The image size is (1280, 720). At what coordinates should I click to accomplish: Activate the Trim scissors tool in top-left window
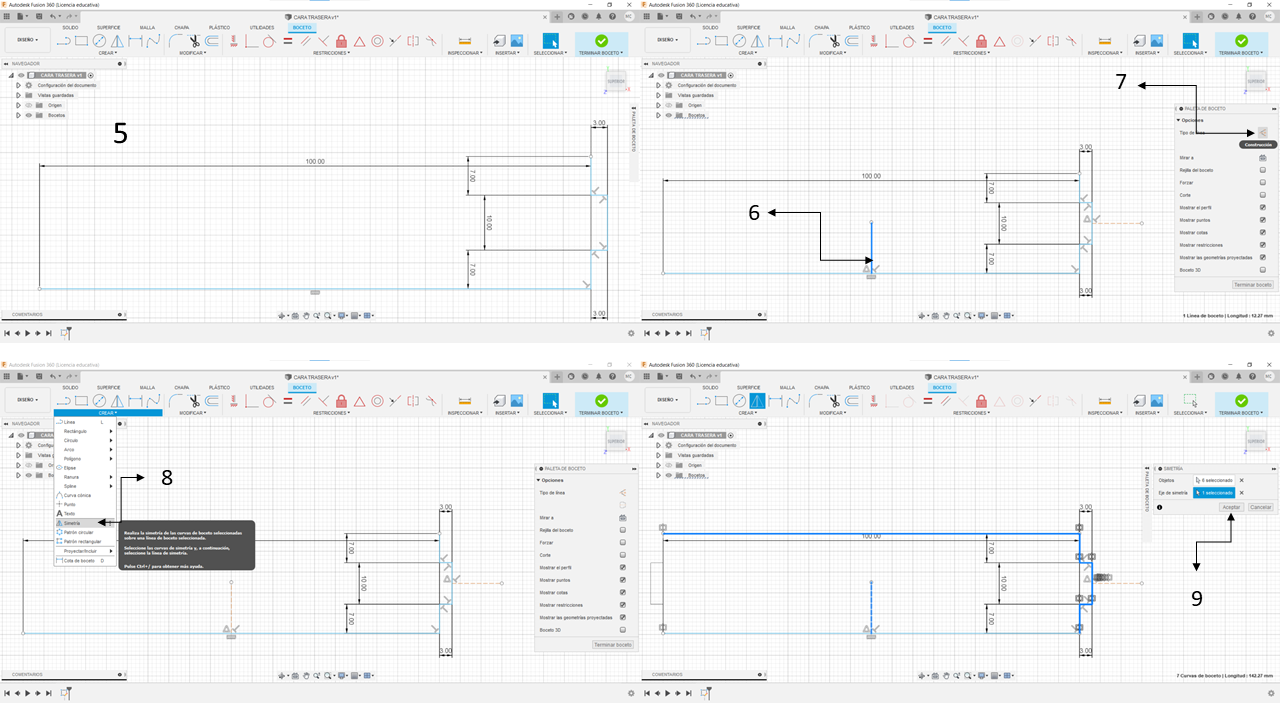pyautogui.click(x=194, y=41)
